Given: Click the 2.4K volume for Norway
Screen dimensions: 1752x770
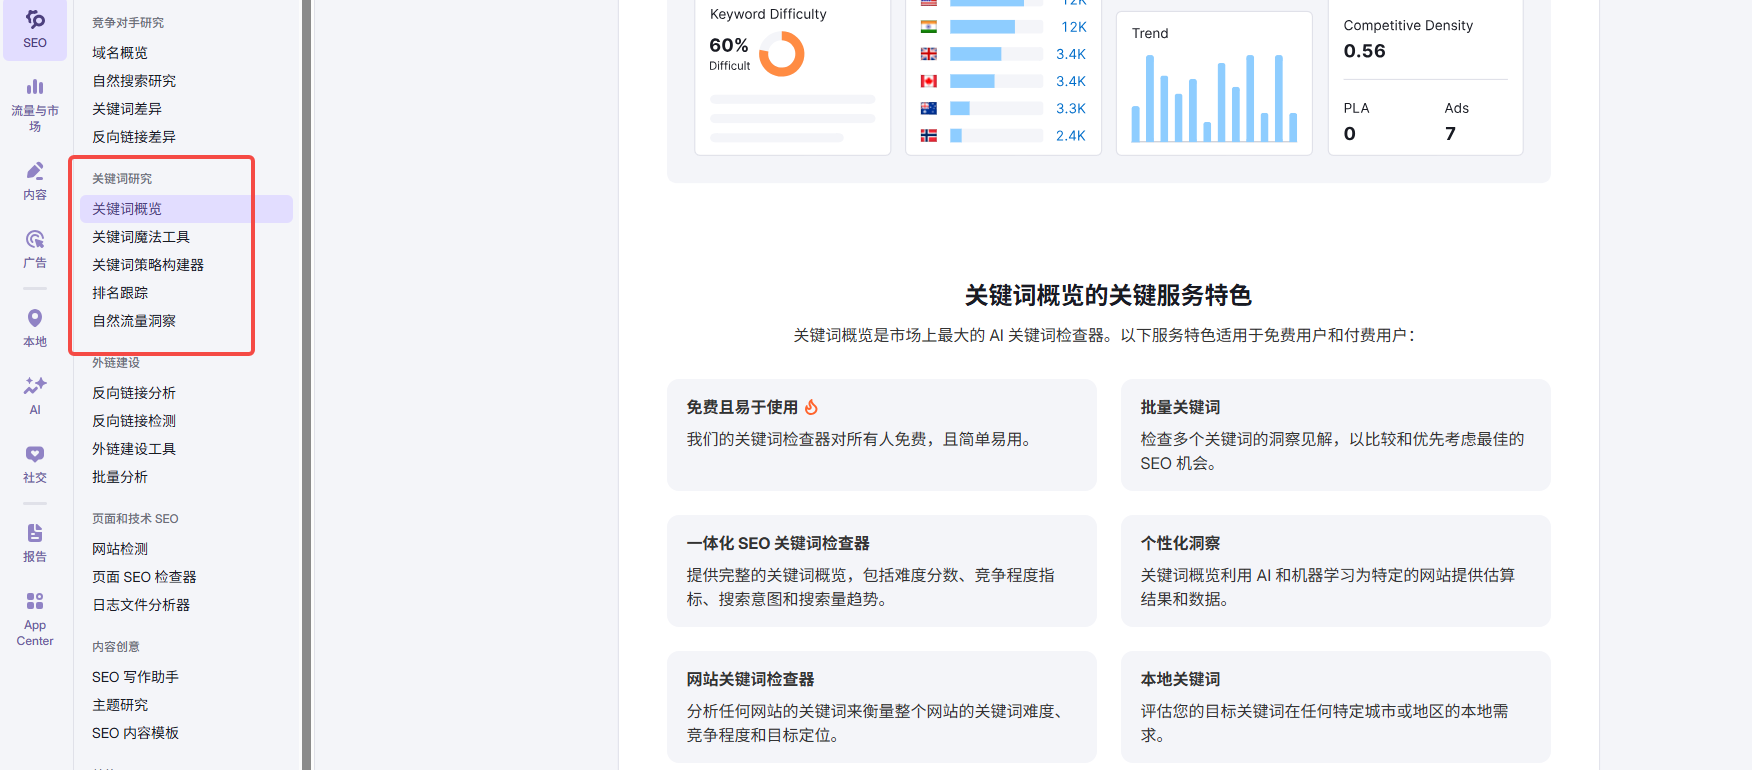Looking at the screenshot, I should click(x=1071, y=135).
